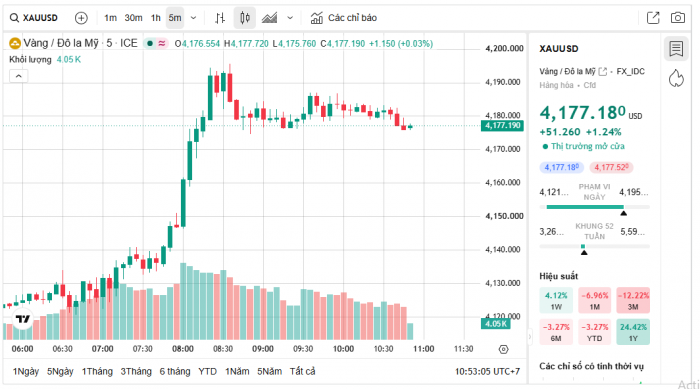Select the candlestick chart style icon
The width and height of the screenshot is (700, 389).
tap(245, 18)
